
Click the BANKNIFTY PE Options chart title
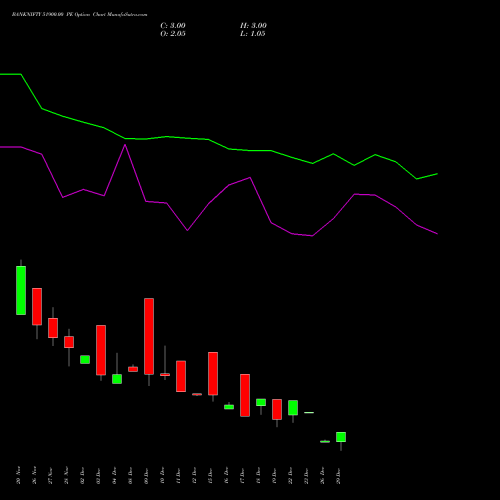[79, 14]
